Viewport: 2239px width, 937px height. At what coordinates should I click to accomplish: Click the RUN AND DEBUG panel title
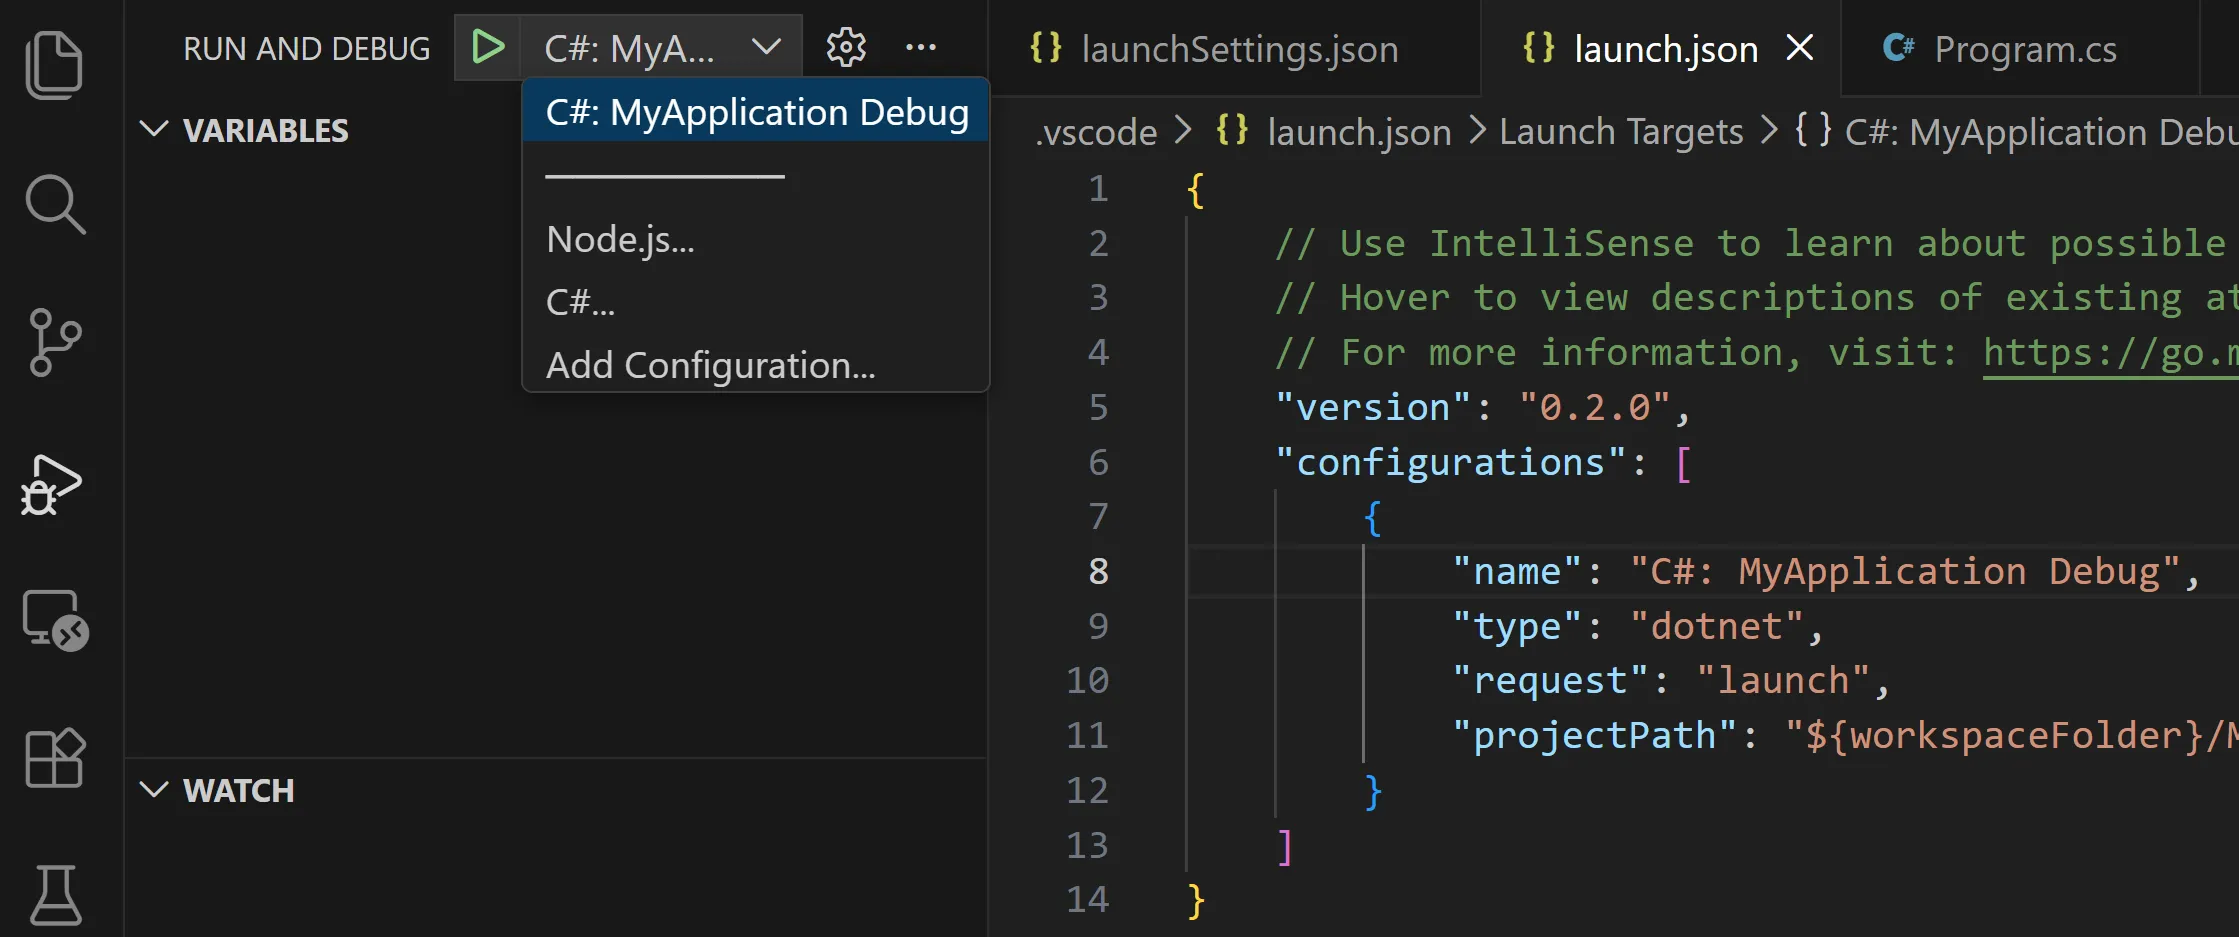(x=306, y=48)
